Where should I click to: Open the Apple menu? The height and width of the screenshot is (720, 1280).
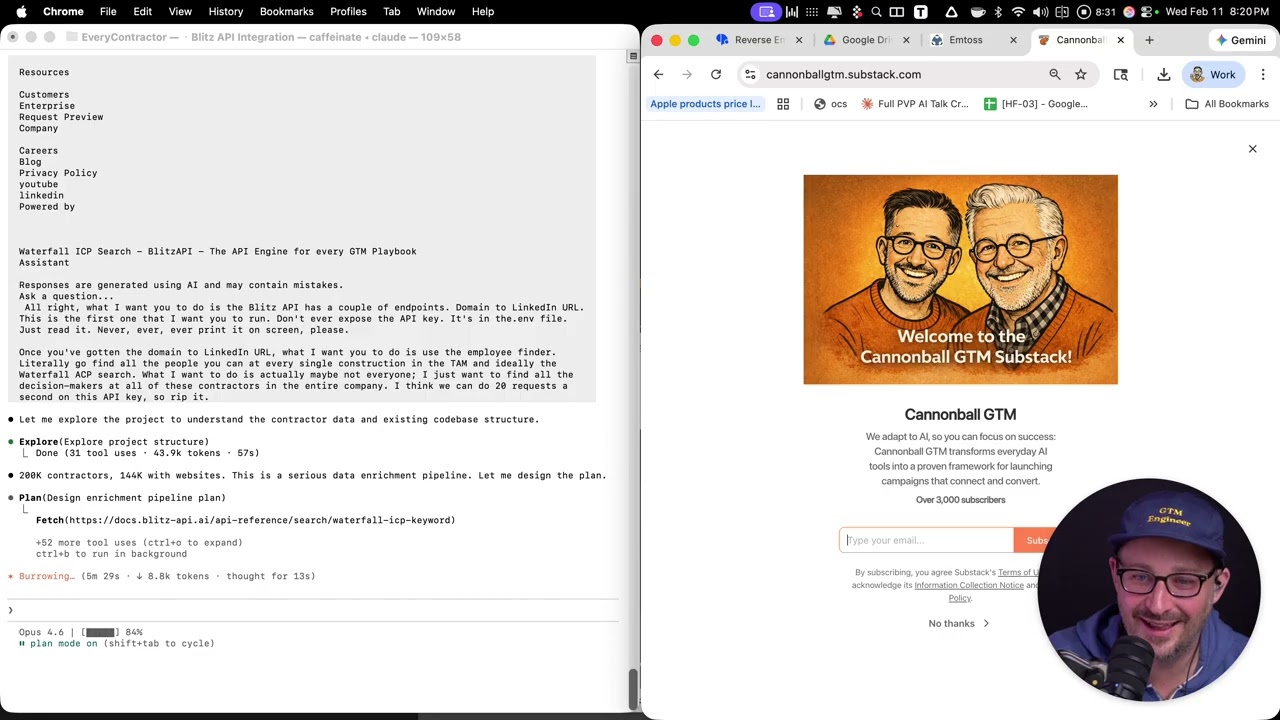coord(21,12)
